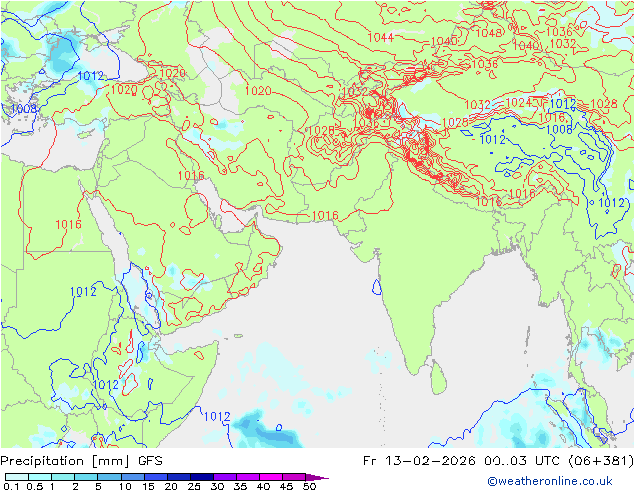This screenshot has height=490, width=634.
Task: Pick the 20–25 mm dark blue swatch
Action: [178, 477]
